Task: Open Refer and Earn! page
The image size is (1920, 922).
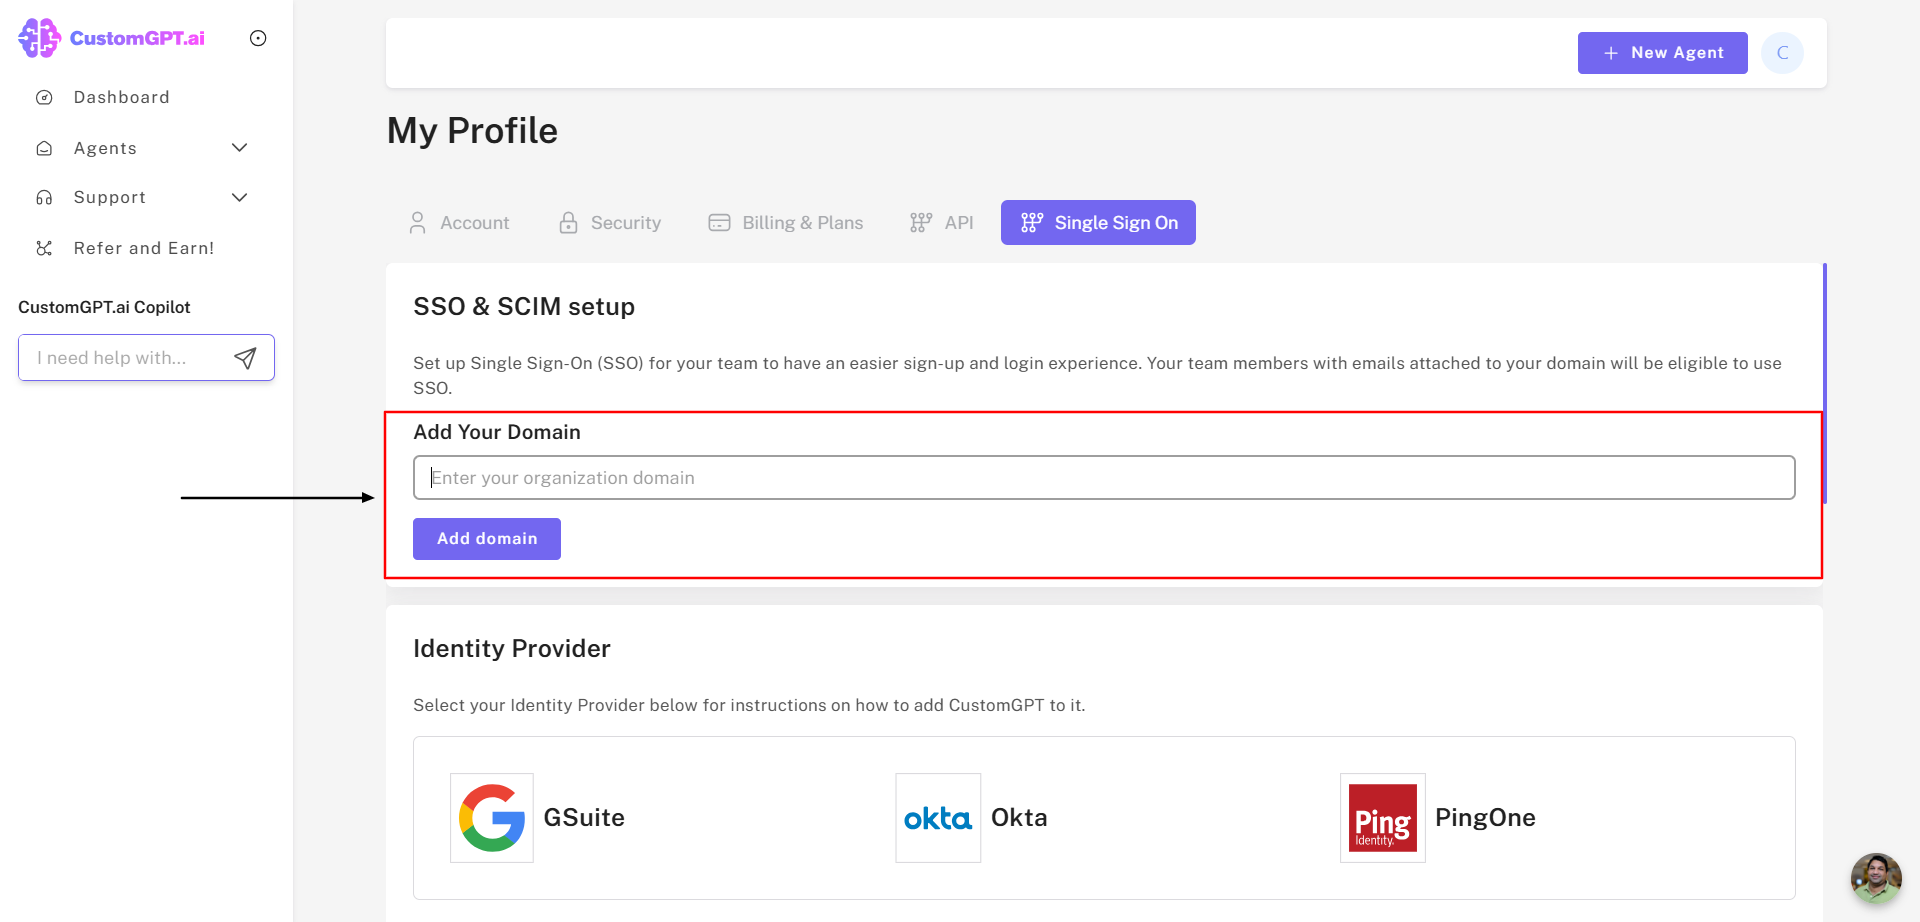Action: point(144,248)
